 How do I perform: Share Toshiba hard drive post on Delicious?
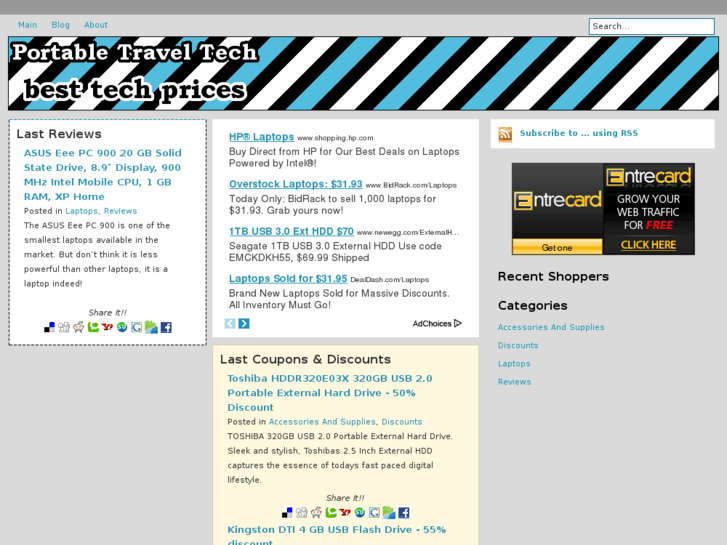287,513
